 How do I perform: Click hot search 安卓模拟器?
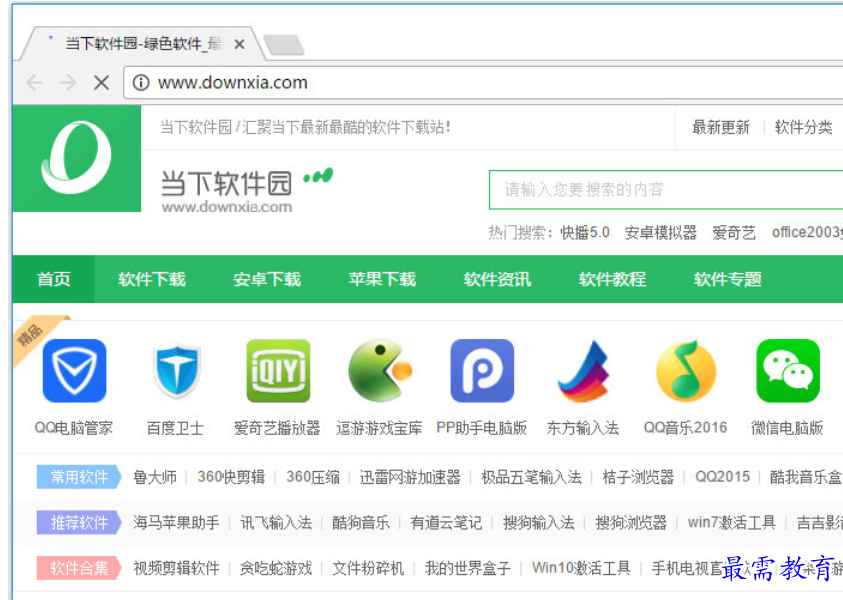(661, 233)
